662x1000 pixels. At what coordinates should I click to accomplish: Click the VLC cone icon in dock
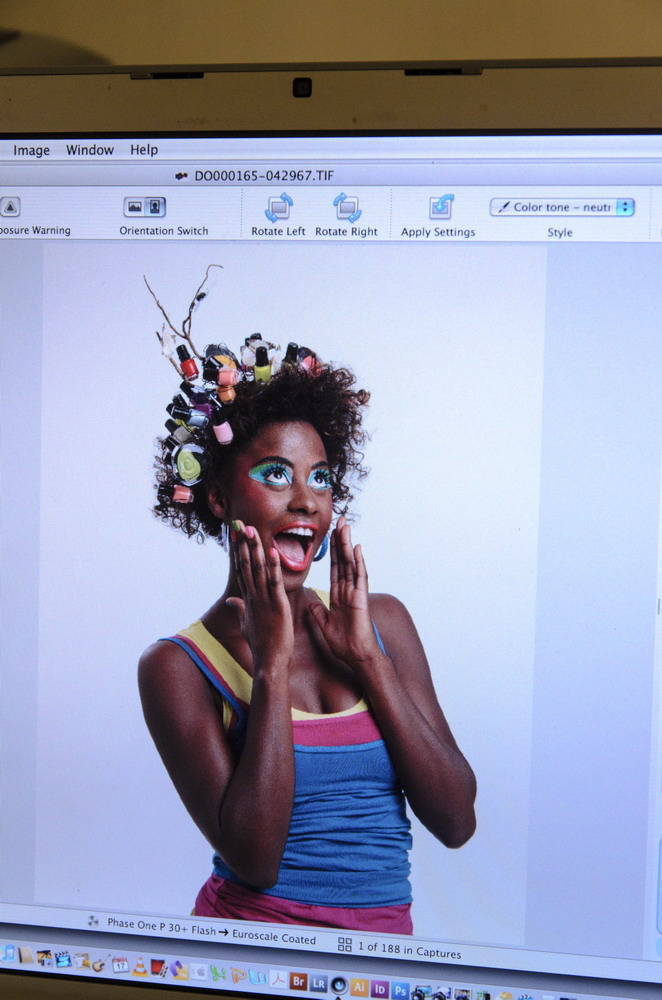pyautogui.click(x=140, y=967)
